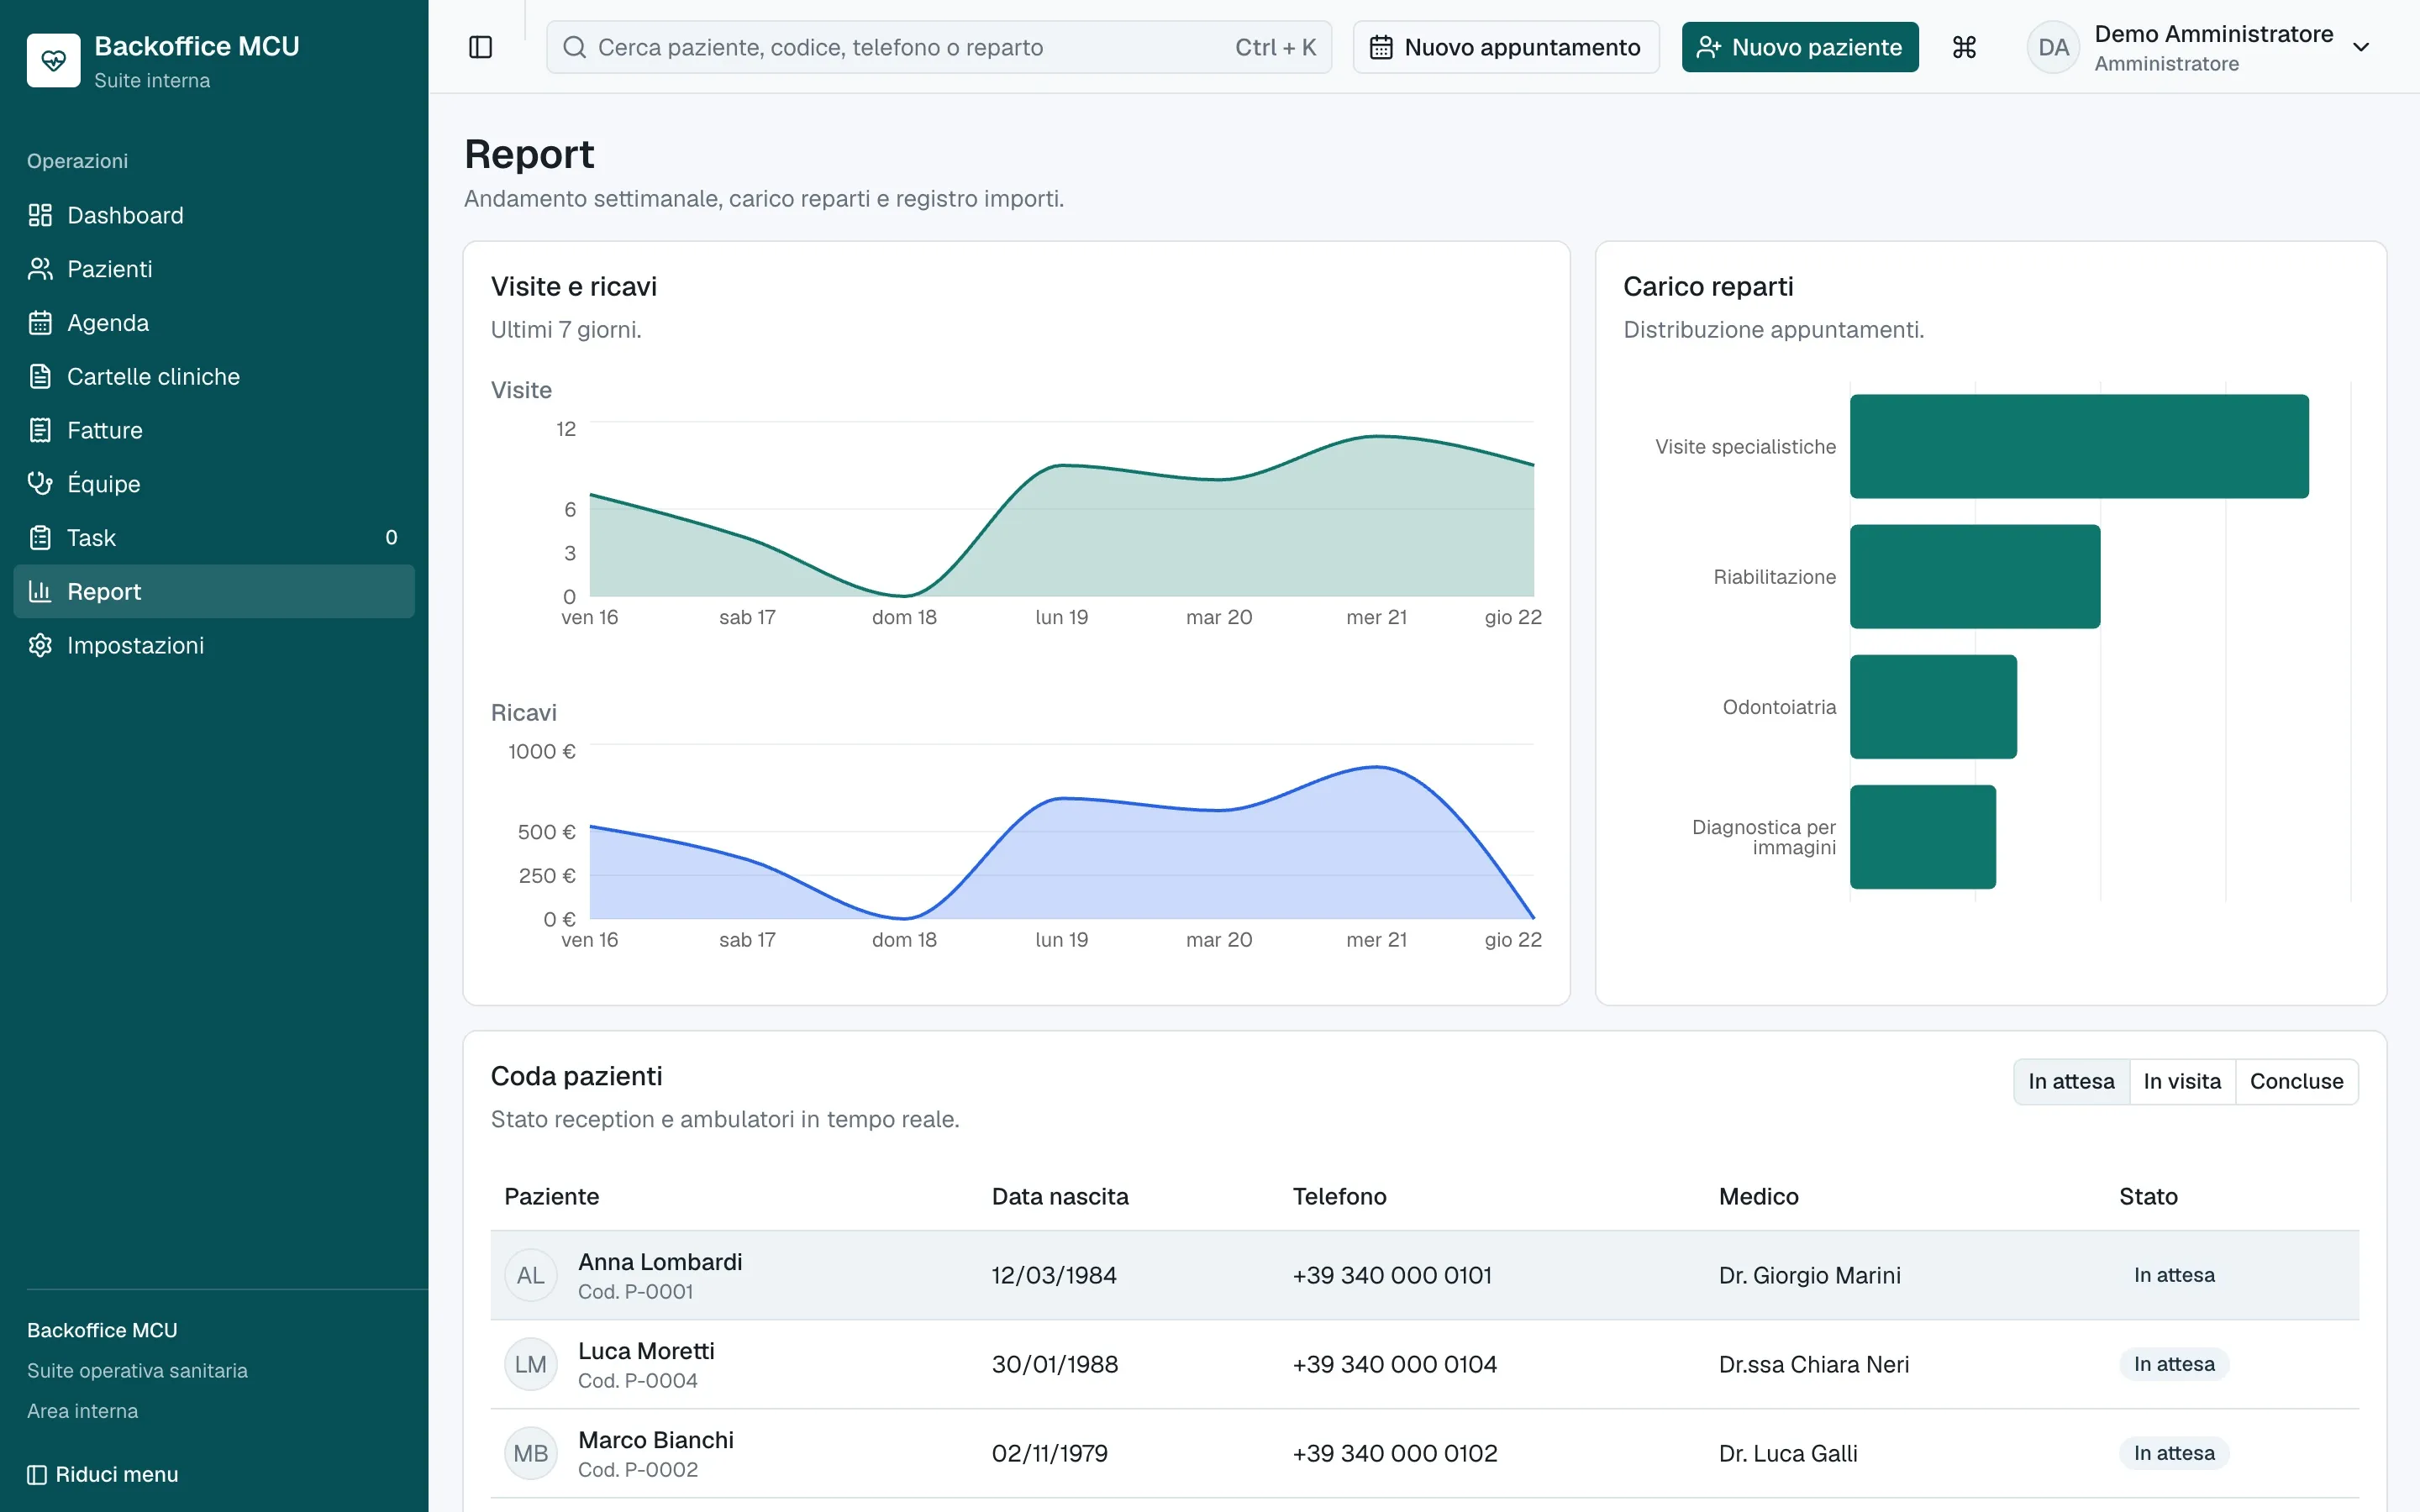The image size is (2420, 1512).
Task: Focus the patient search field
Action: tap(939, 47)
